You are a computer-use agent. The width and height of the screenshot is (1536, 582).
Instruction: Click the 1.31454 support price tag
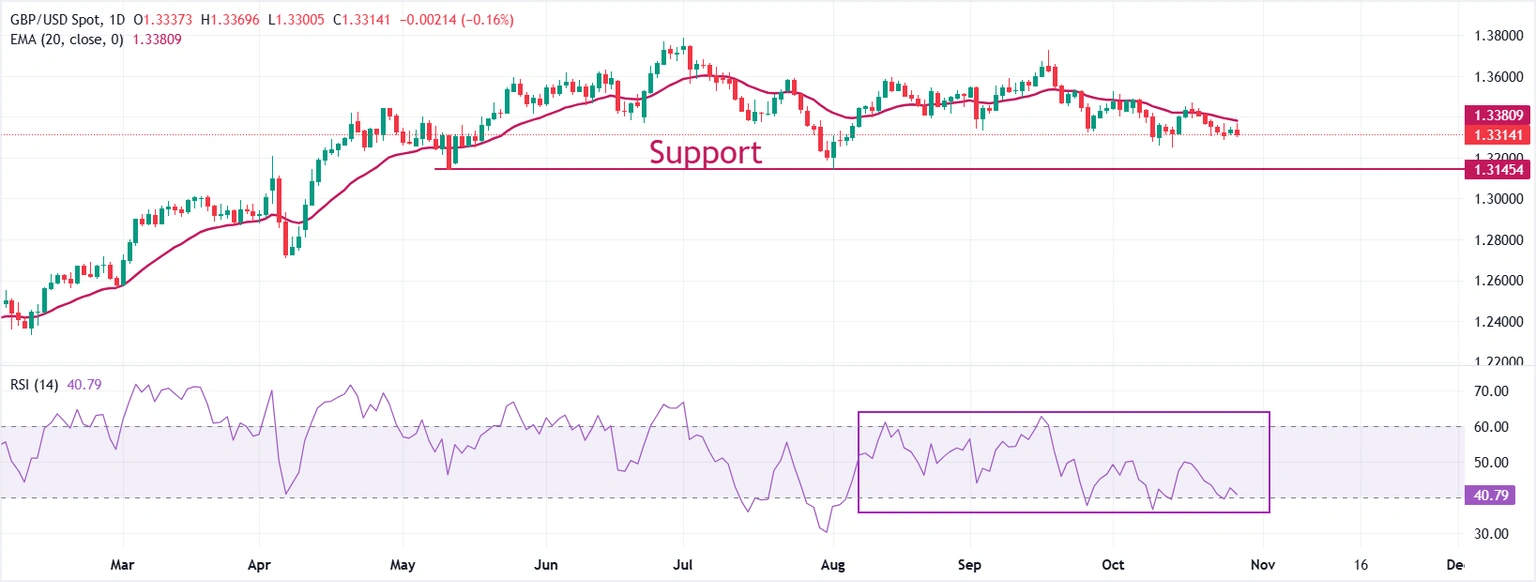click(1496, 169)
